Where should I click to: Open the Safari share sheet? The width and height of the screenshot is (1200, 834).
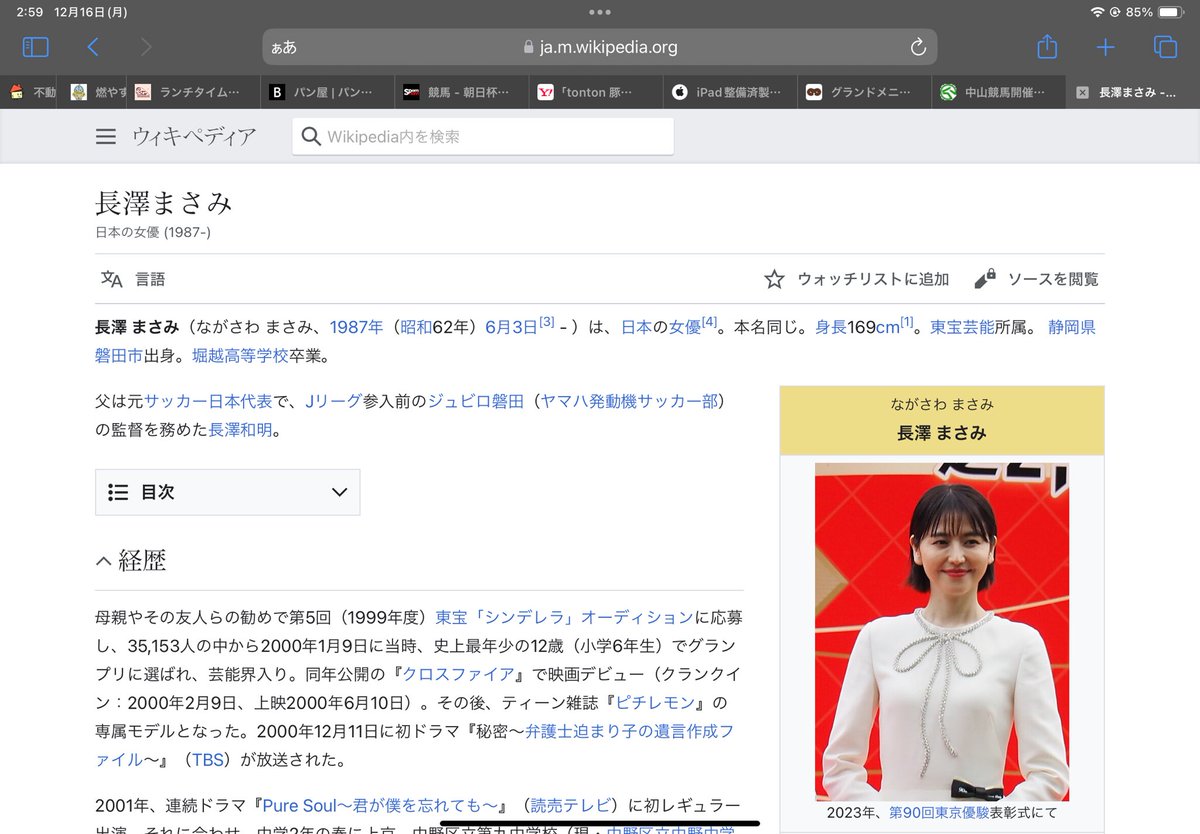click(x=1047, y=47)
